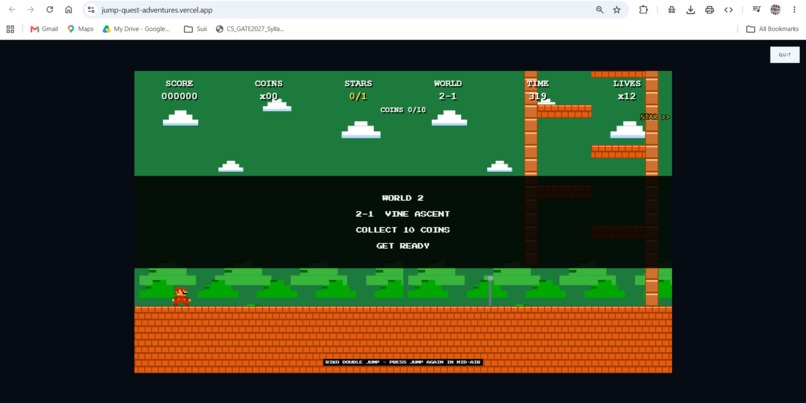Click the LIVES x12 counter
This screenshot has width=806, height=403.
point(627,89)
